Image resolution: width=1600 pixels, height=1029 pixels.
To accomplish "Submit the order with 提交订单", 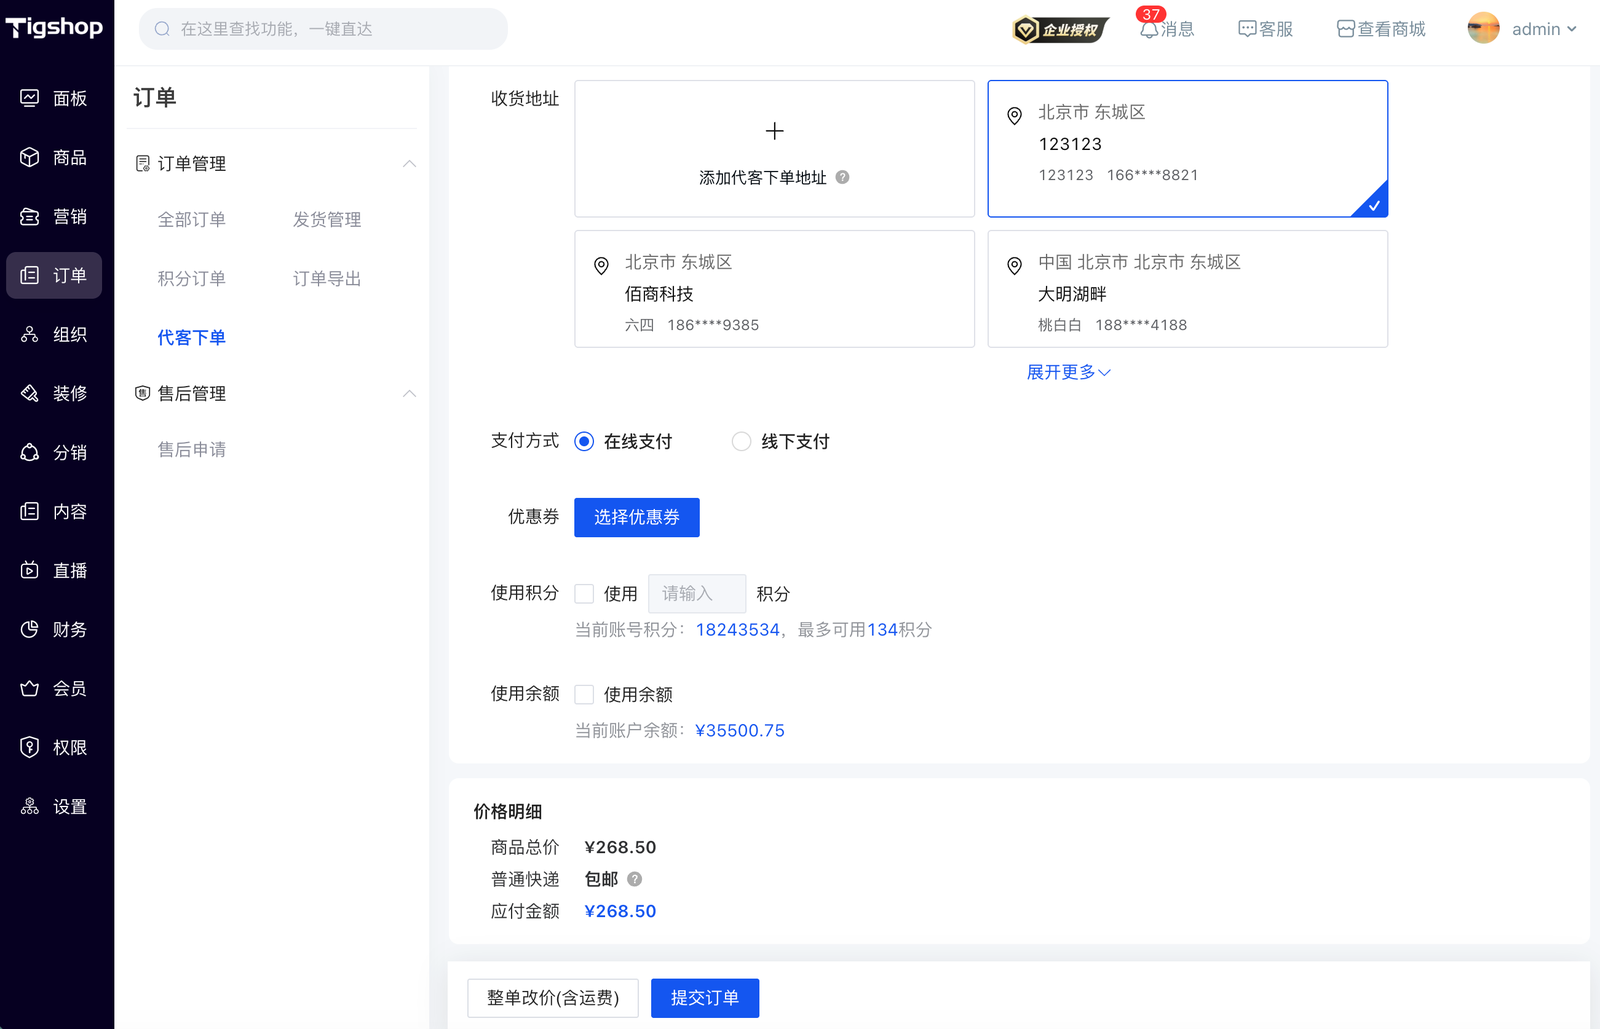I will click(x=704, y=998).
